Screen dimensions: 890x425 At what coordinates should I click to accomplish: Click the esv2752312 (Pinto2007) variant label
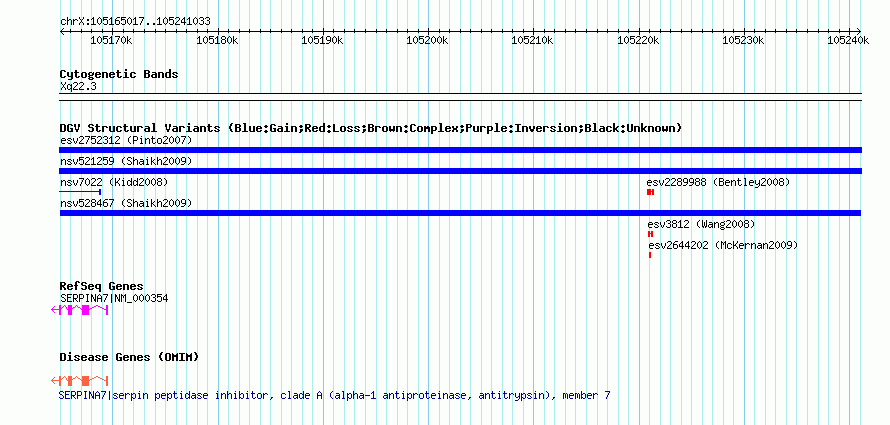[126, 140]
